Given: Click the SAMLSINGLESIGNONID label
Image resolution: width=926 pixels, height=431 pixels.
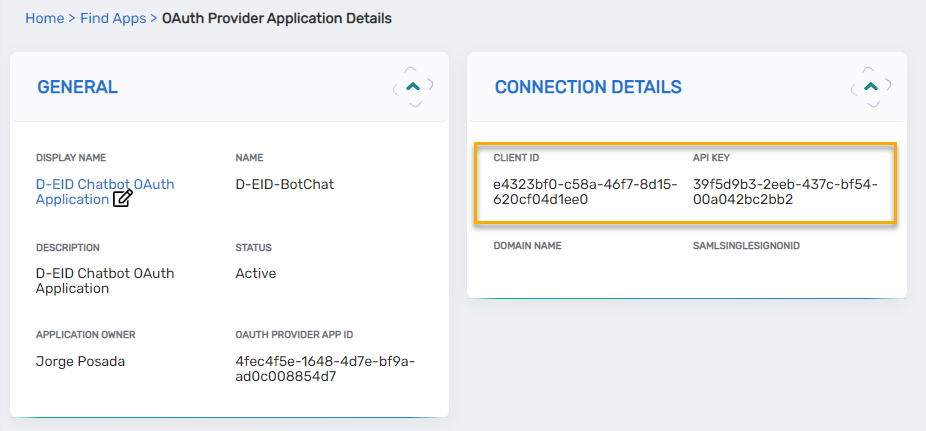Looking at the screenshot, I should (x=746, y=246).
